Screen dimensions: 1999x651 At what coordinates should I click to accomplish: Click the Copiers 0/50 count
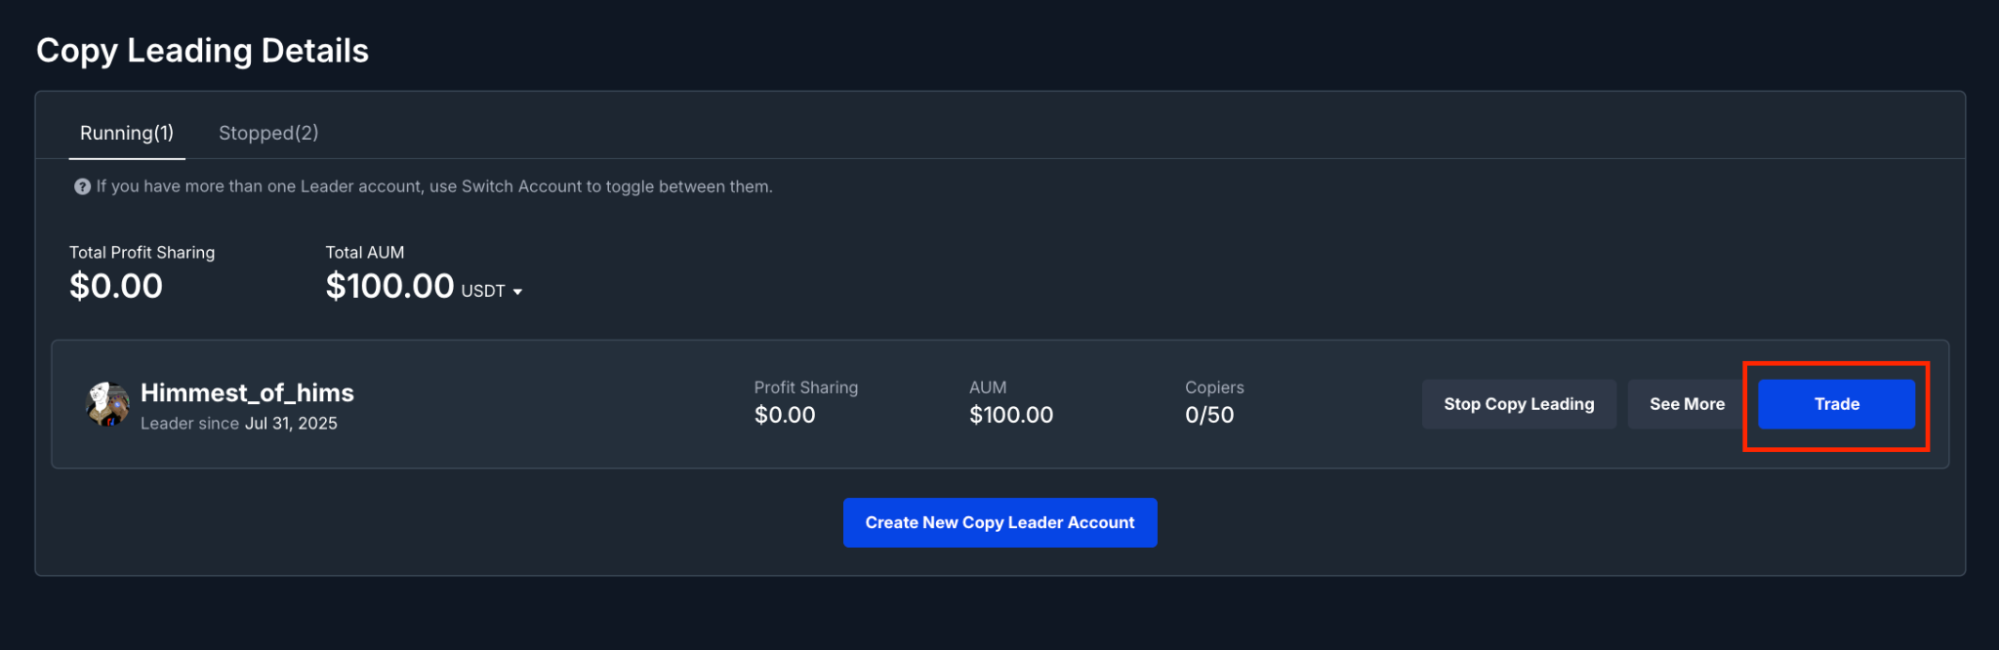(x=1209, y=415)
